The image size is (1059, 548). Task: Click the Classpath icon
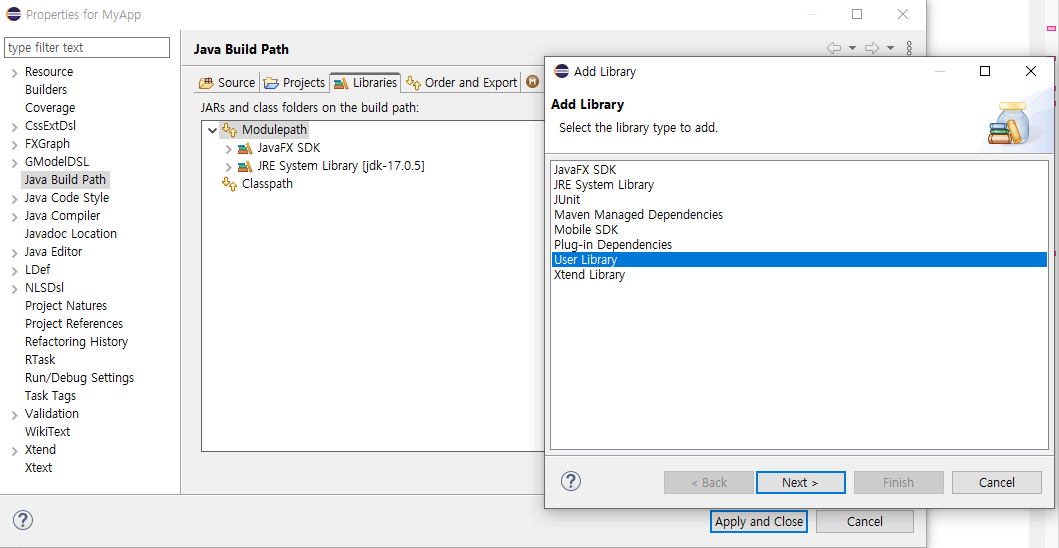(x=230, y=184)
